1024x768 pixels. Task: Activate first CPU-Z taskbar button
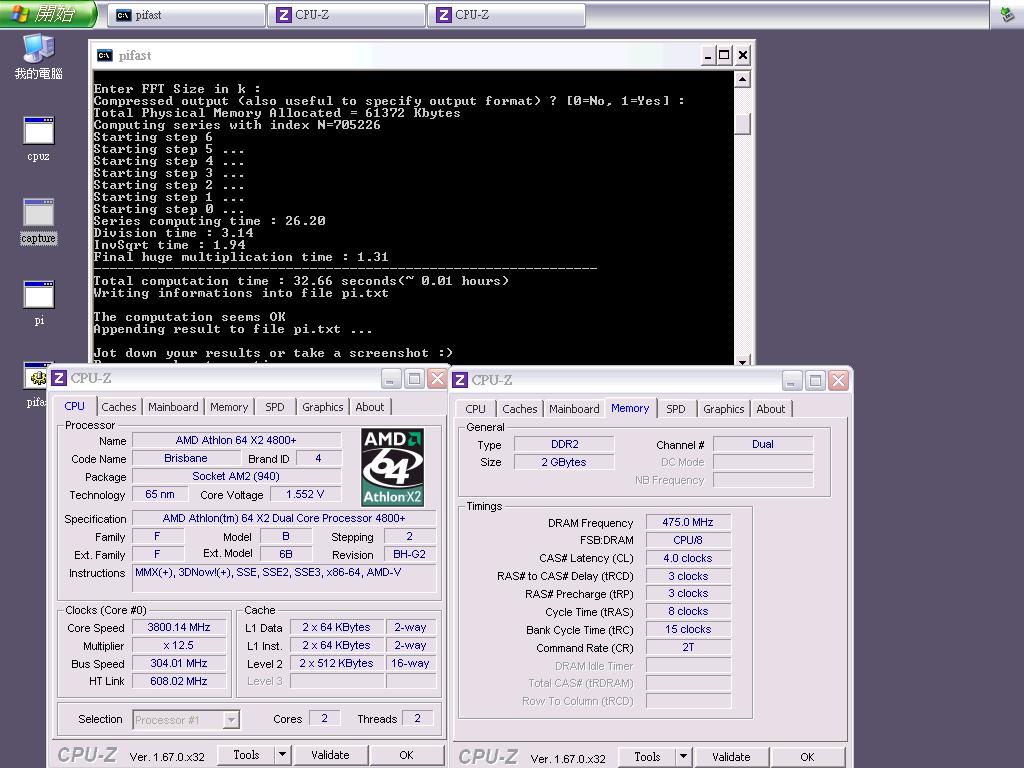click(x=346, y=15)
